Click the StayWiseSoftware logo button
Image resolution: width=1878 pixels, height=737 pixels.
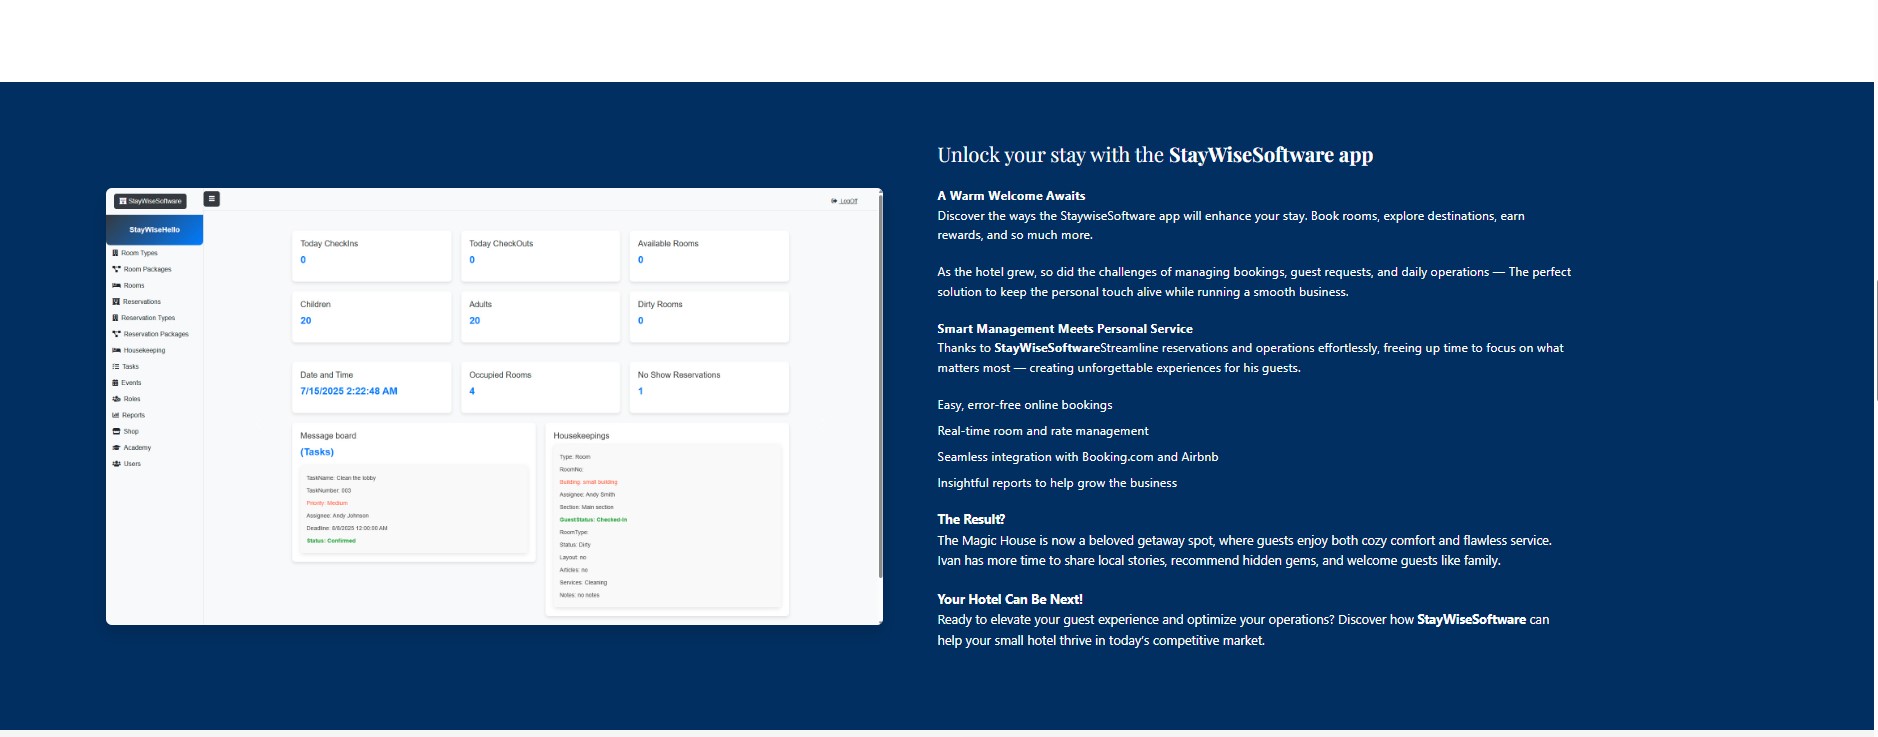(150, 201)
